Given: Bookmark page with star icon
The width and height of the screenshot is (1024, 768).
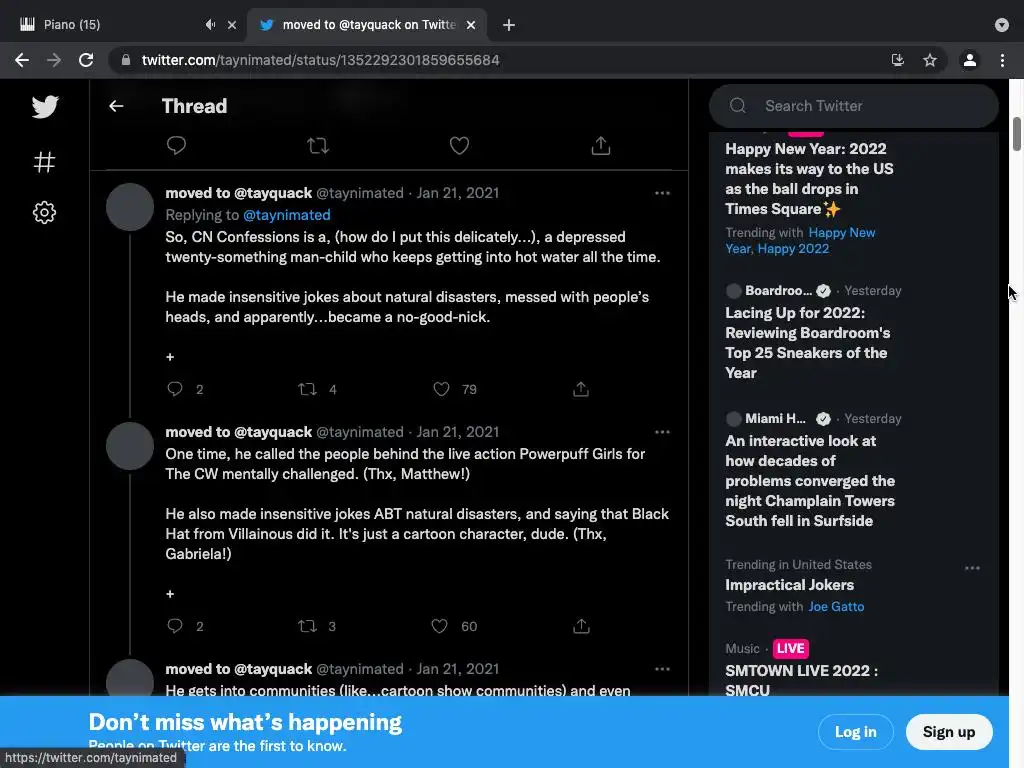Looking at the screenshot, I should pos(930,60).
